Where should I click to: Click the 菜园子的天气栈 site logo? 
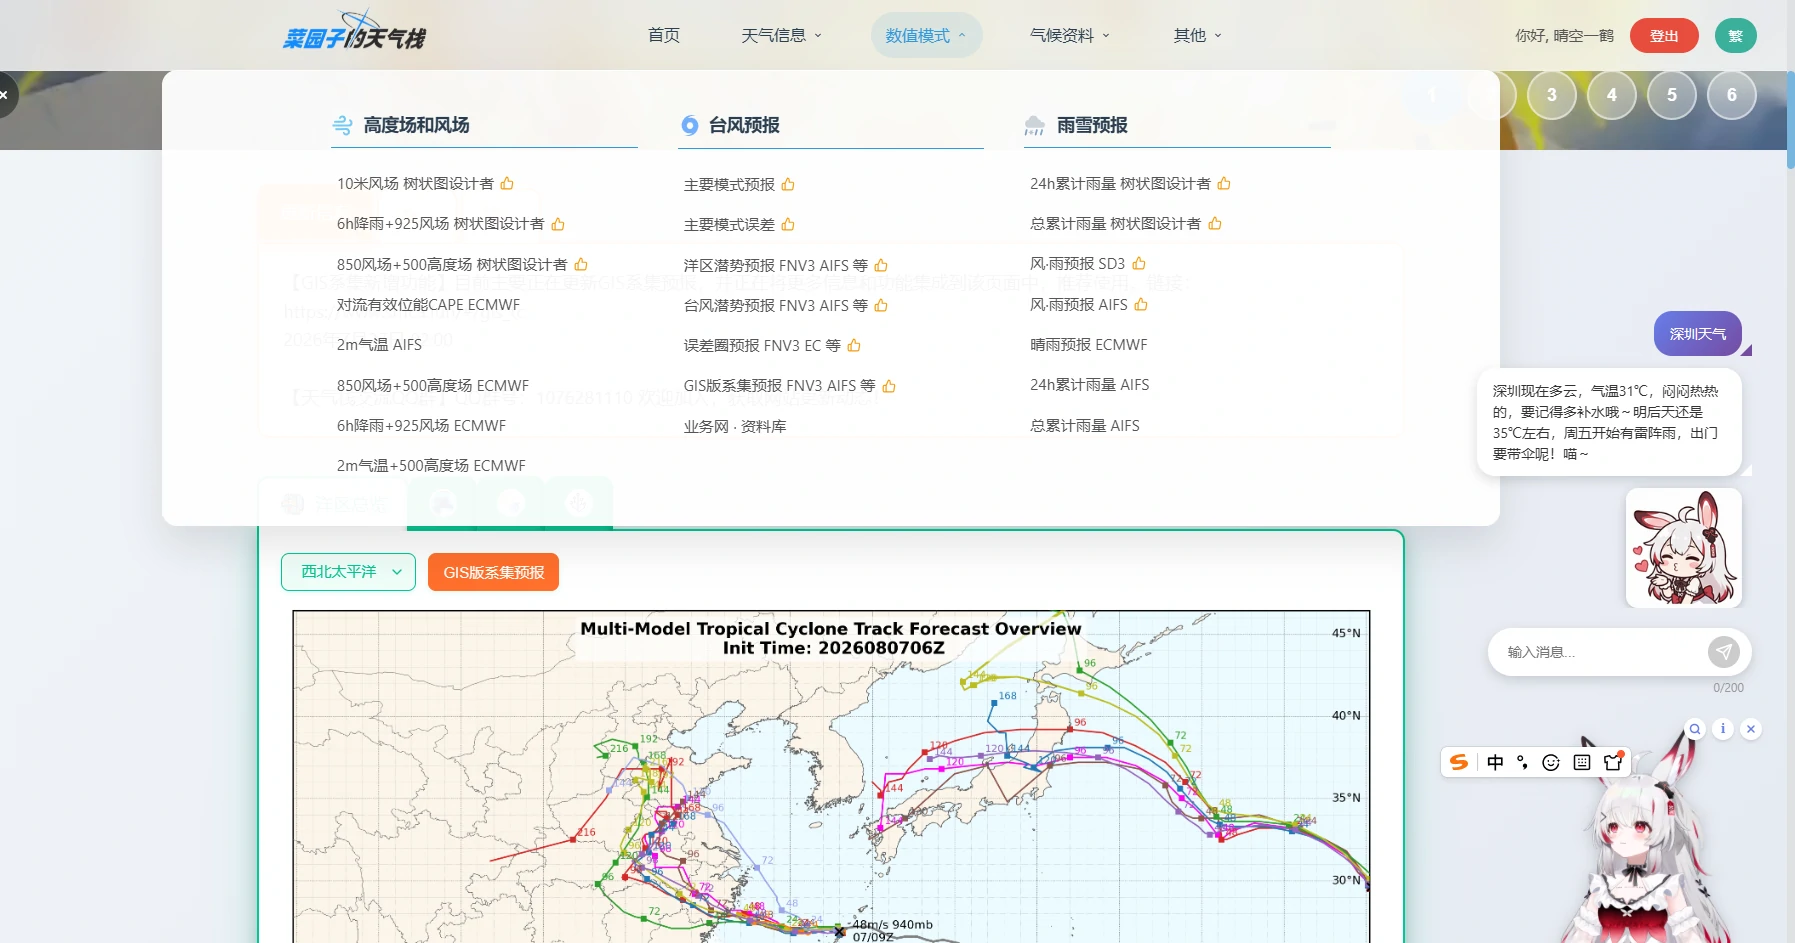pos(353,31)
